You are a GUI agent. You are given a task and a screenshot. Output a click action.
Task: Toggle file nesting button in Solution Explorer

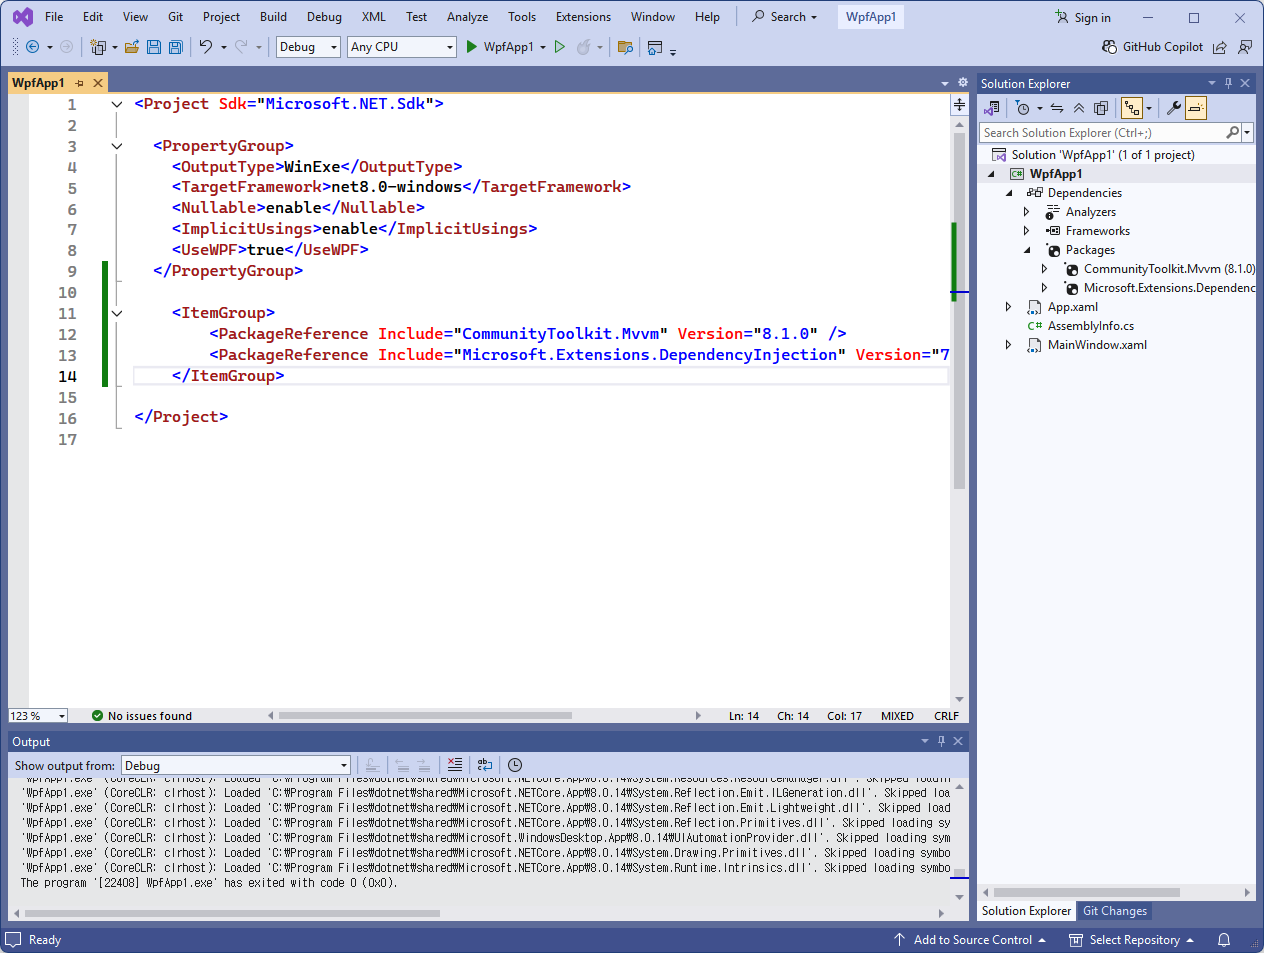(x=1132, y=108)
